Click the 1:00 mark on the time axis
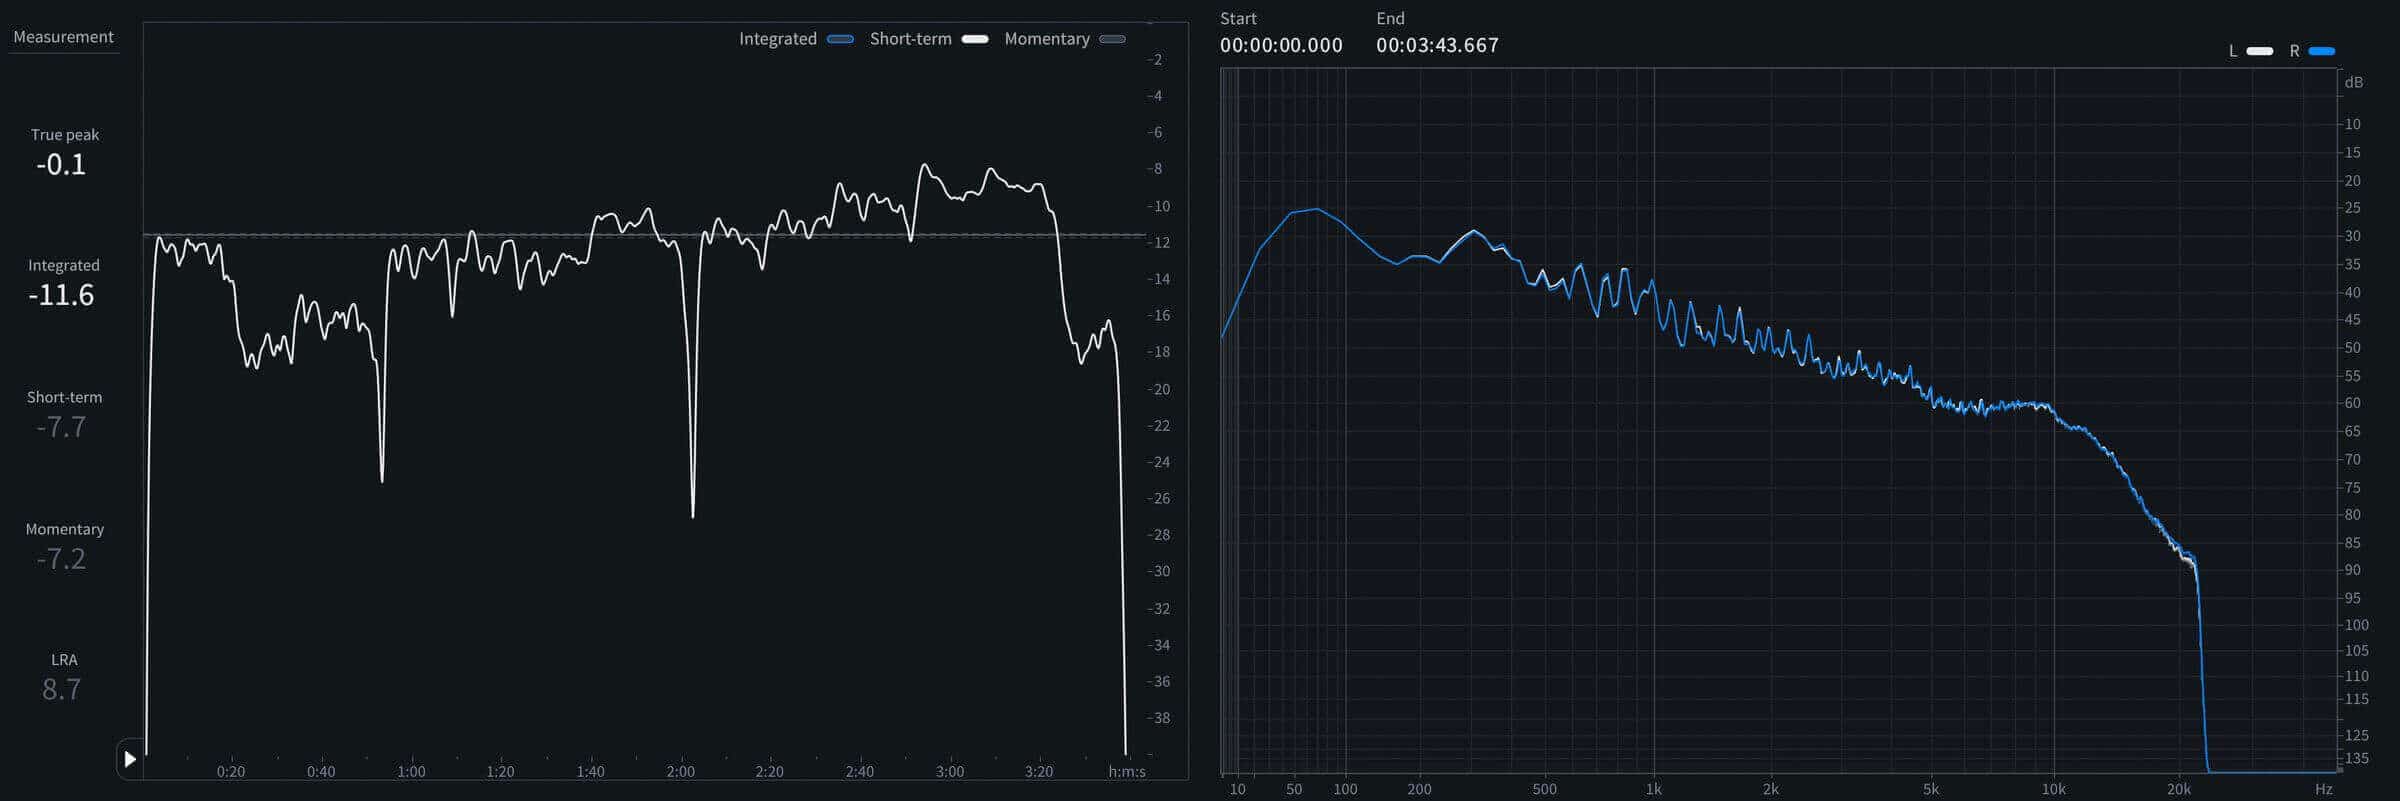Viewport: 2400px width, 801px height. tap(411, 772)
